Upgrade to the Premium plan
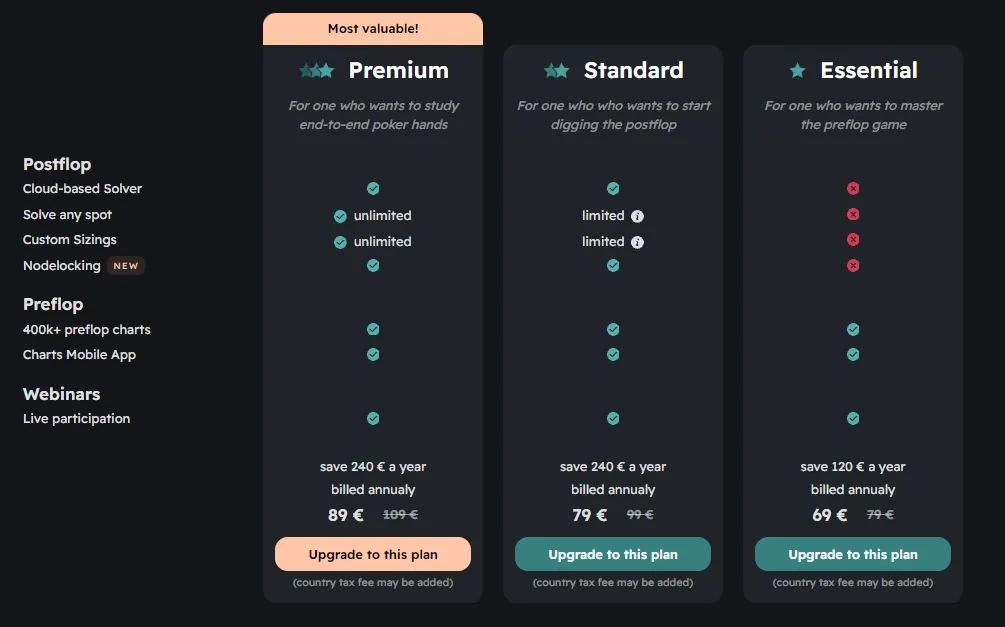Viewport: 1005px width, 627px height. pyautogui.click(x=373, y=554)
